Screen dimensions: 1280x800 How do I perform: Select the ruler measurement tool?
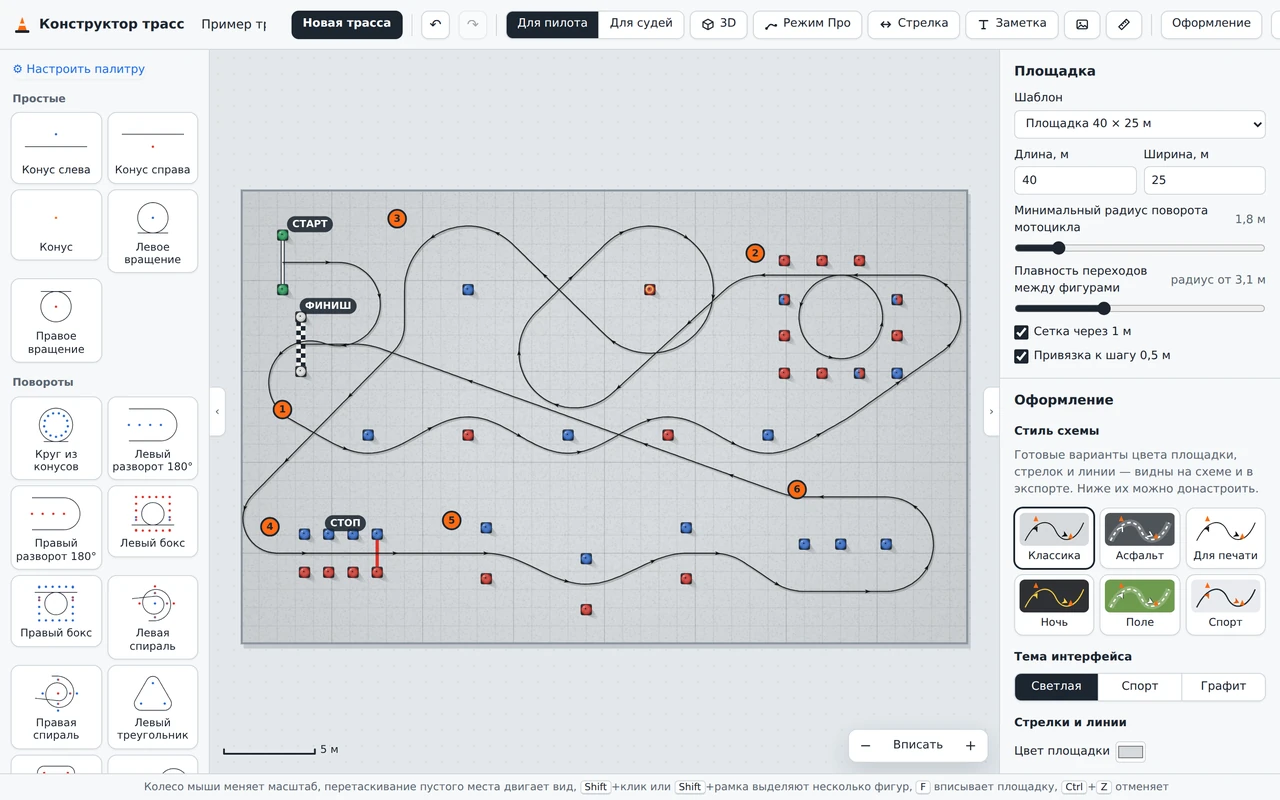[1124, 25]
